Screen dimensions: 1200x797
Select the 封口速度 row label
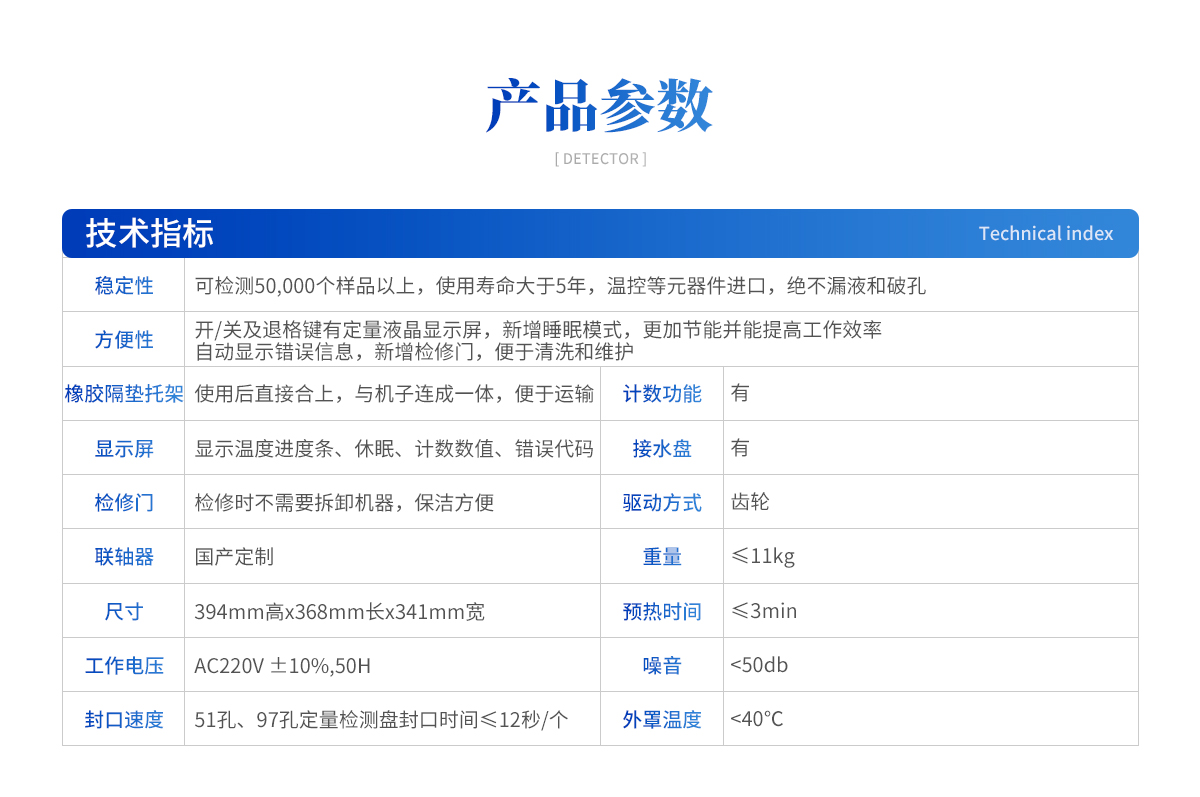124,720
